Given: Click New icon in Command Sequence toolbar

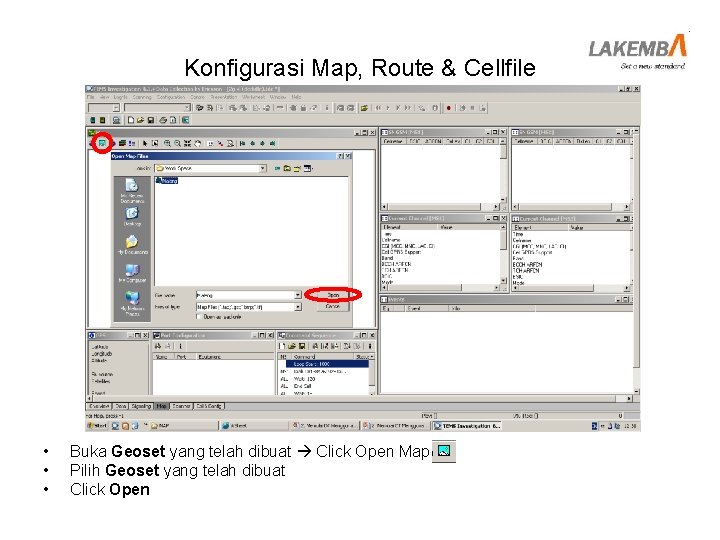Looking at the screenshot, I should tap(282, 346).
